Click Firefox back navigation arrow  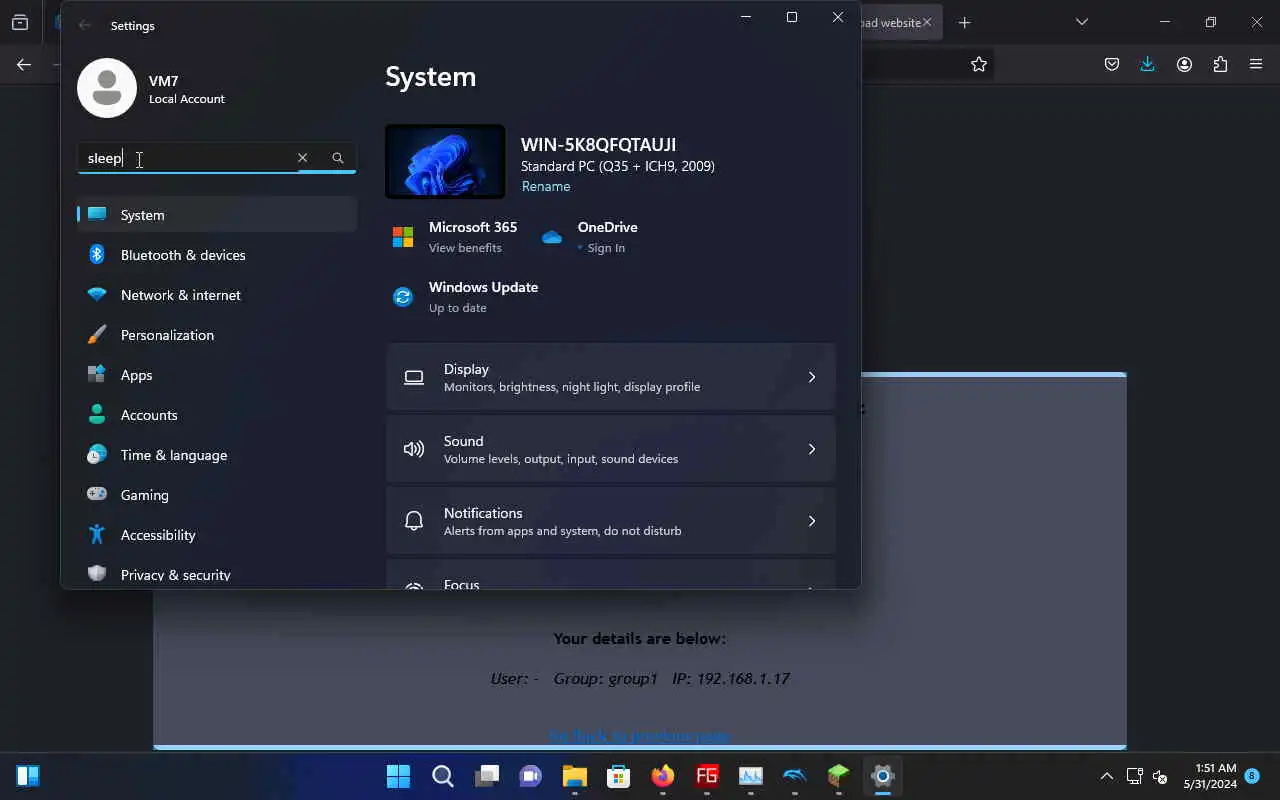pyautogui.click(x=24, y=64)
